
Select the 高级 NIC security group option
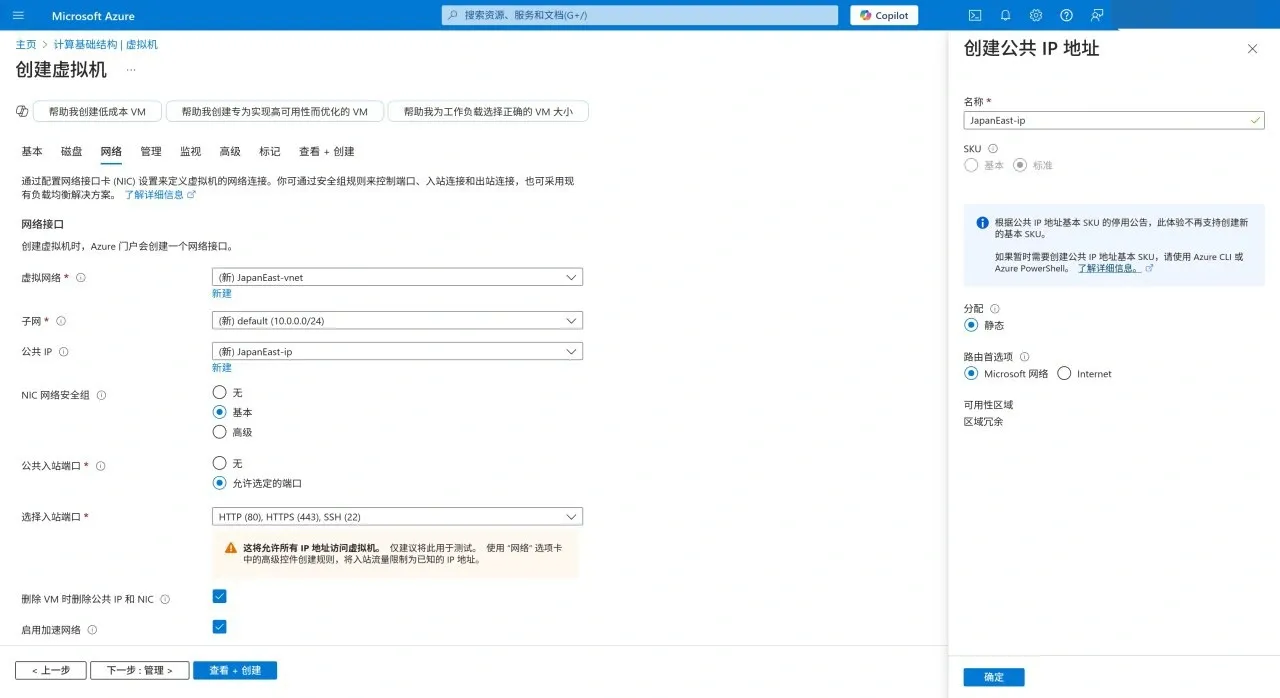coord(220,432)
